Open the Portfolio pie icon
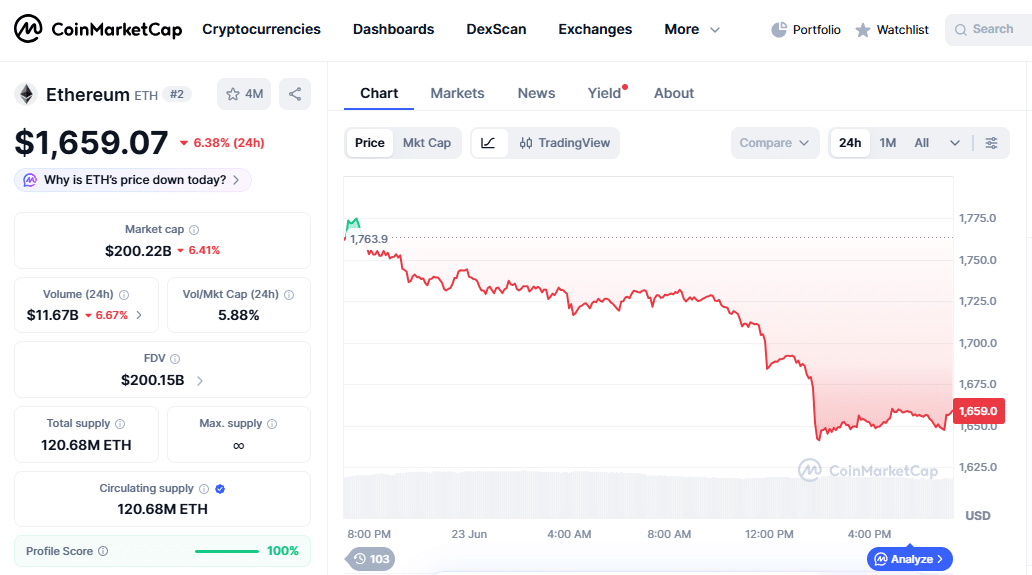The height and width of the screenshot is (575, 1032). 779,30
